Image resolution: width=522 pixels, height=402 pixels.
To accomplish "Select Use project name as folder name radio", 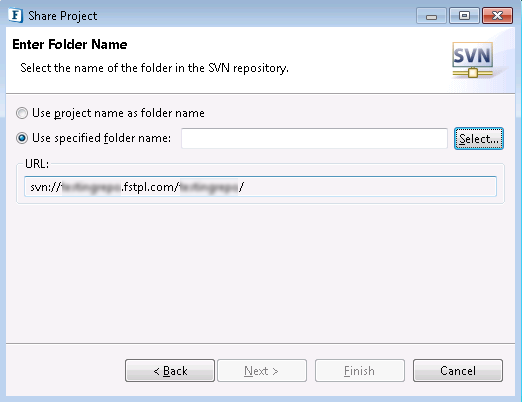I will point(22,113).
